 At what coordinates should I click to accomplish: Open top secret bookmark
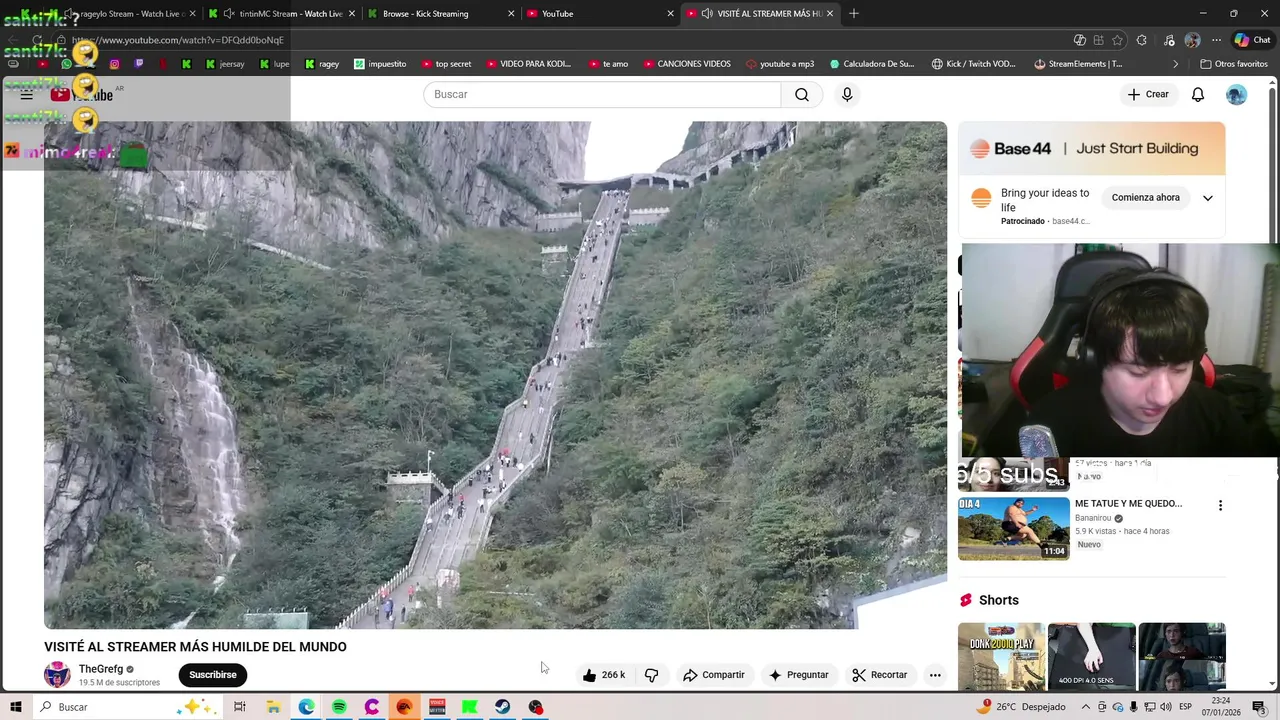click(x=446, y=64)
